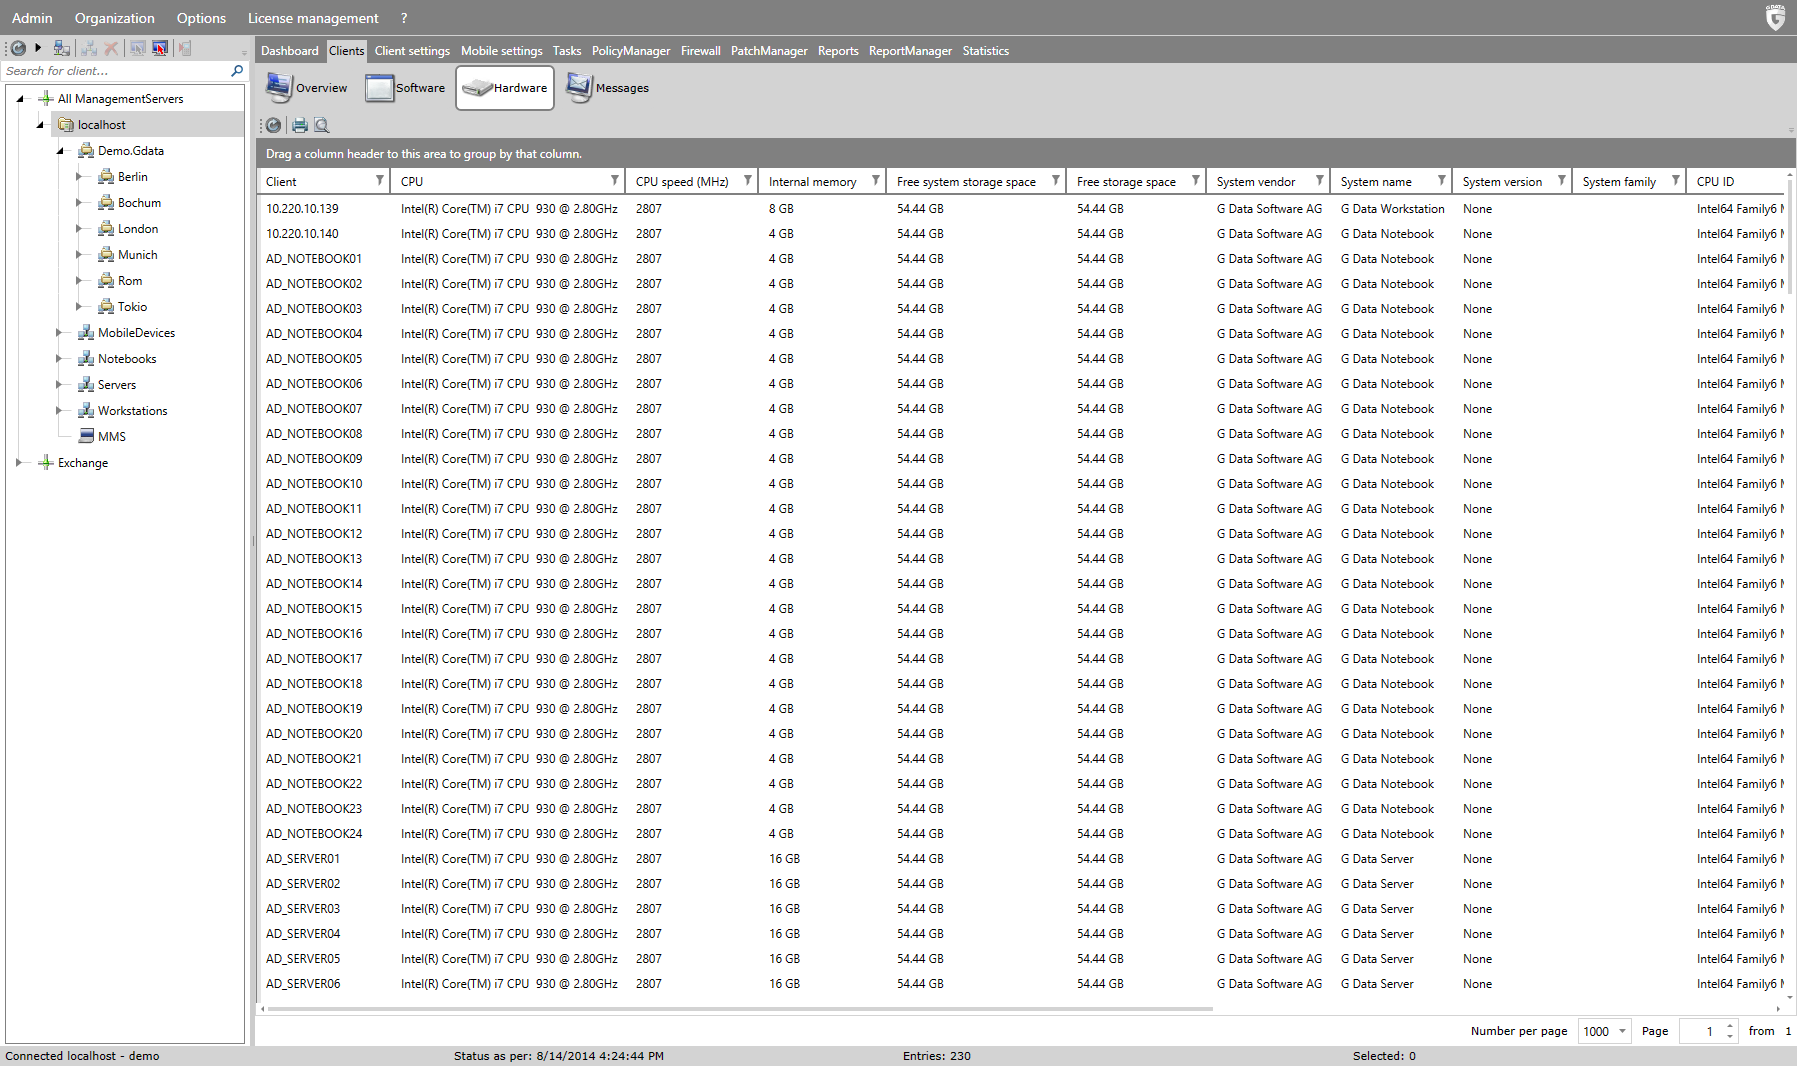The image size is (1797, 1066).
Task: Open the License management menu
Action: click(313, 18)
